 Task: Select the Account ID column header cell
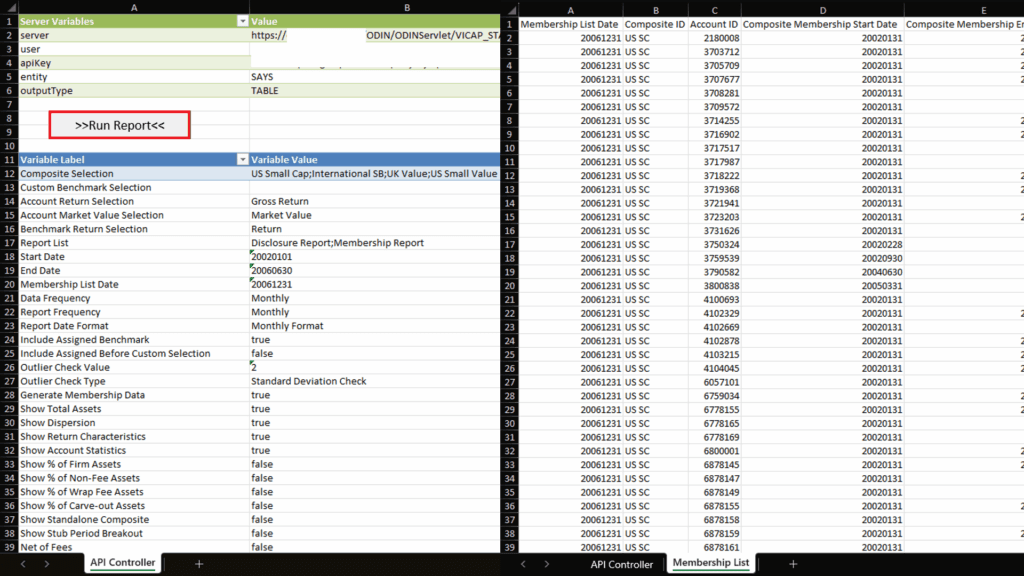tap(714, 24)
